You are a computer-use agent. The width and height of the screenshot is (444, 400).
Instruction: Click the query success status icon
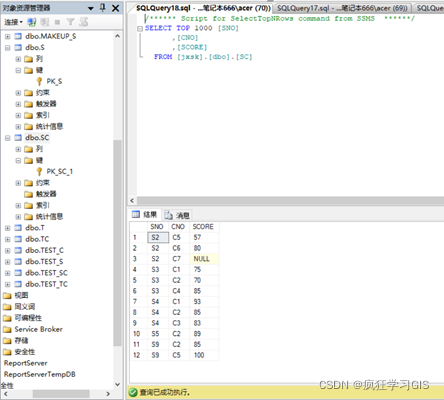(133, 392)
